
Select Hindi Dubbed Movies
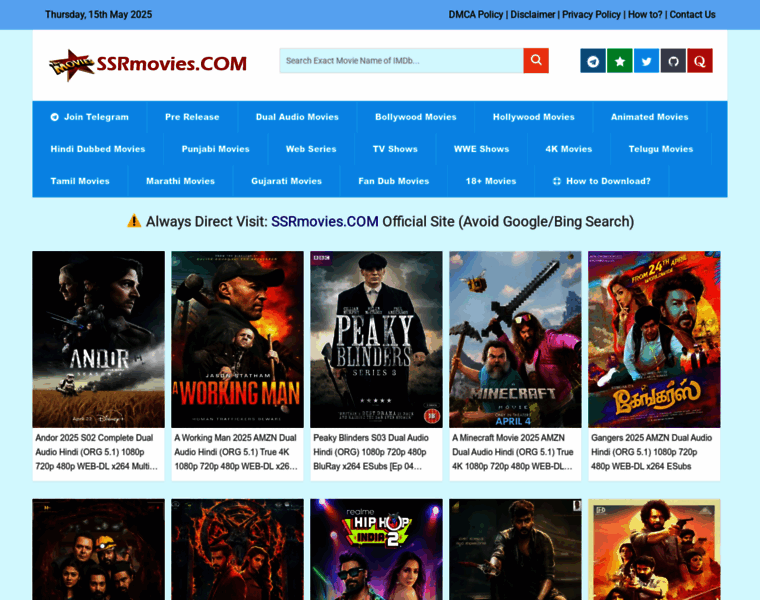[98, 149]
